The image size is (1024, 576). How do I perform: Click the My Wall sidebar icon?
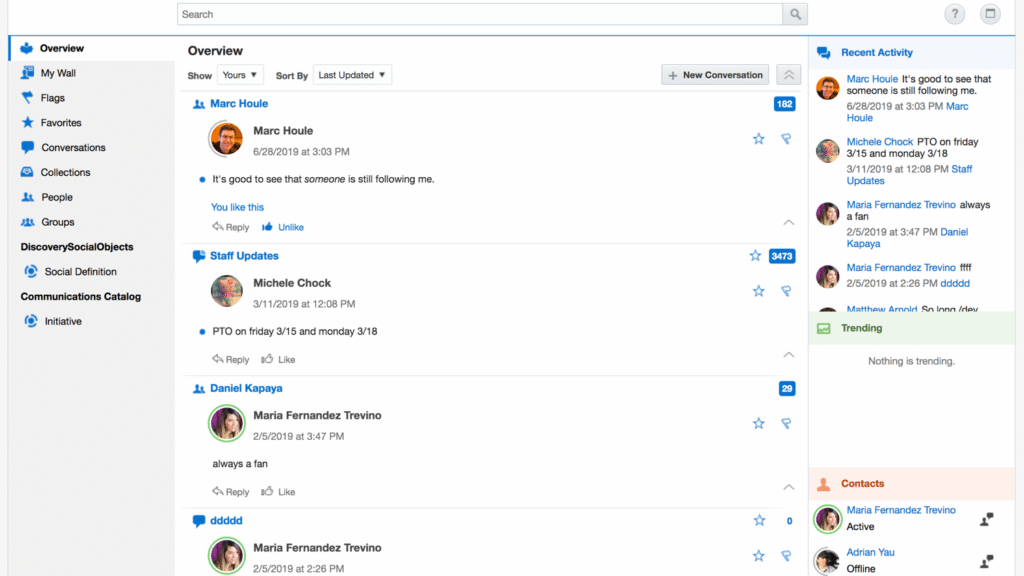click(x=27, y=73)
